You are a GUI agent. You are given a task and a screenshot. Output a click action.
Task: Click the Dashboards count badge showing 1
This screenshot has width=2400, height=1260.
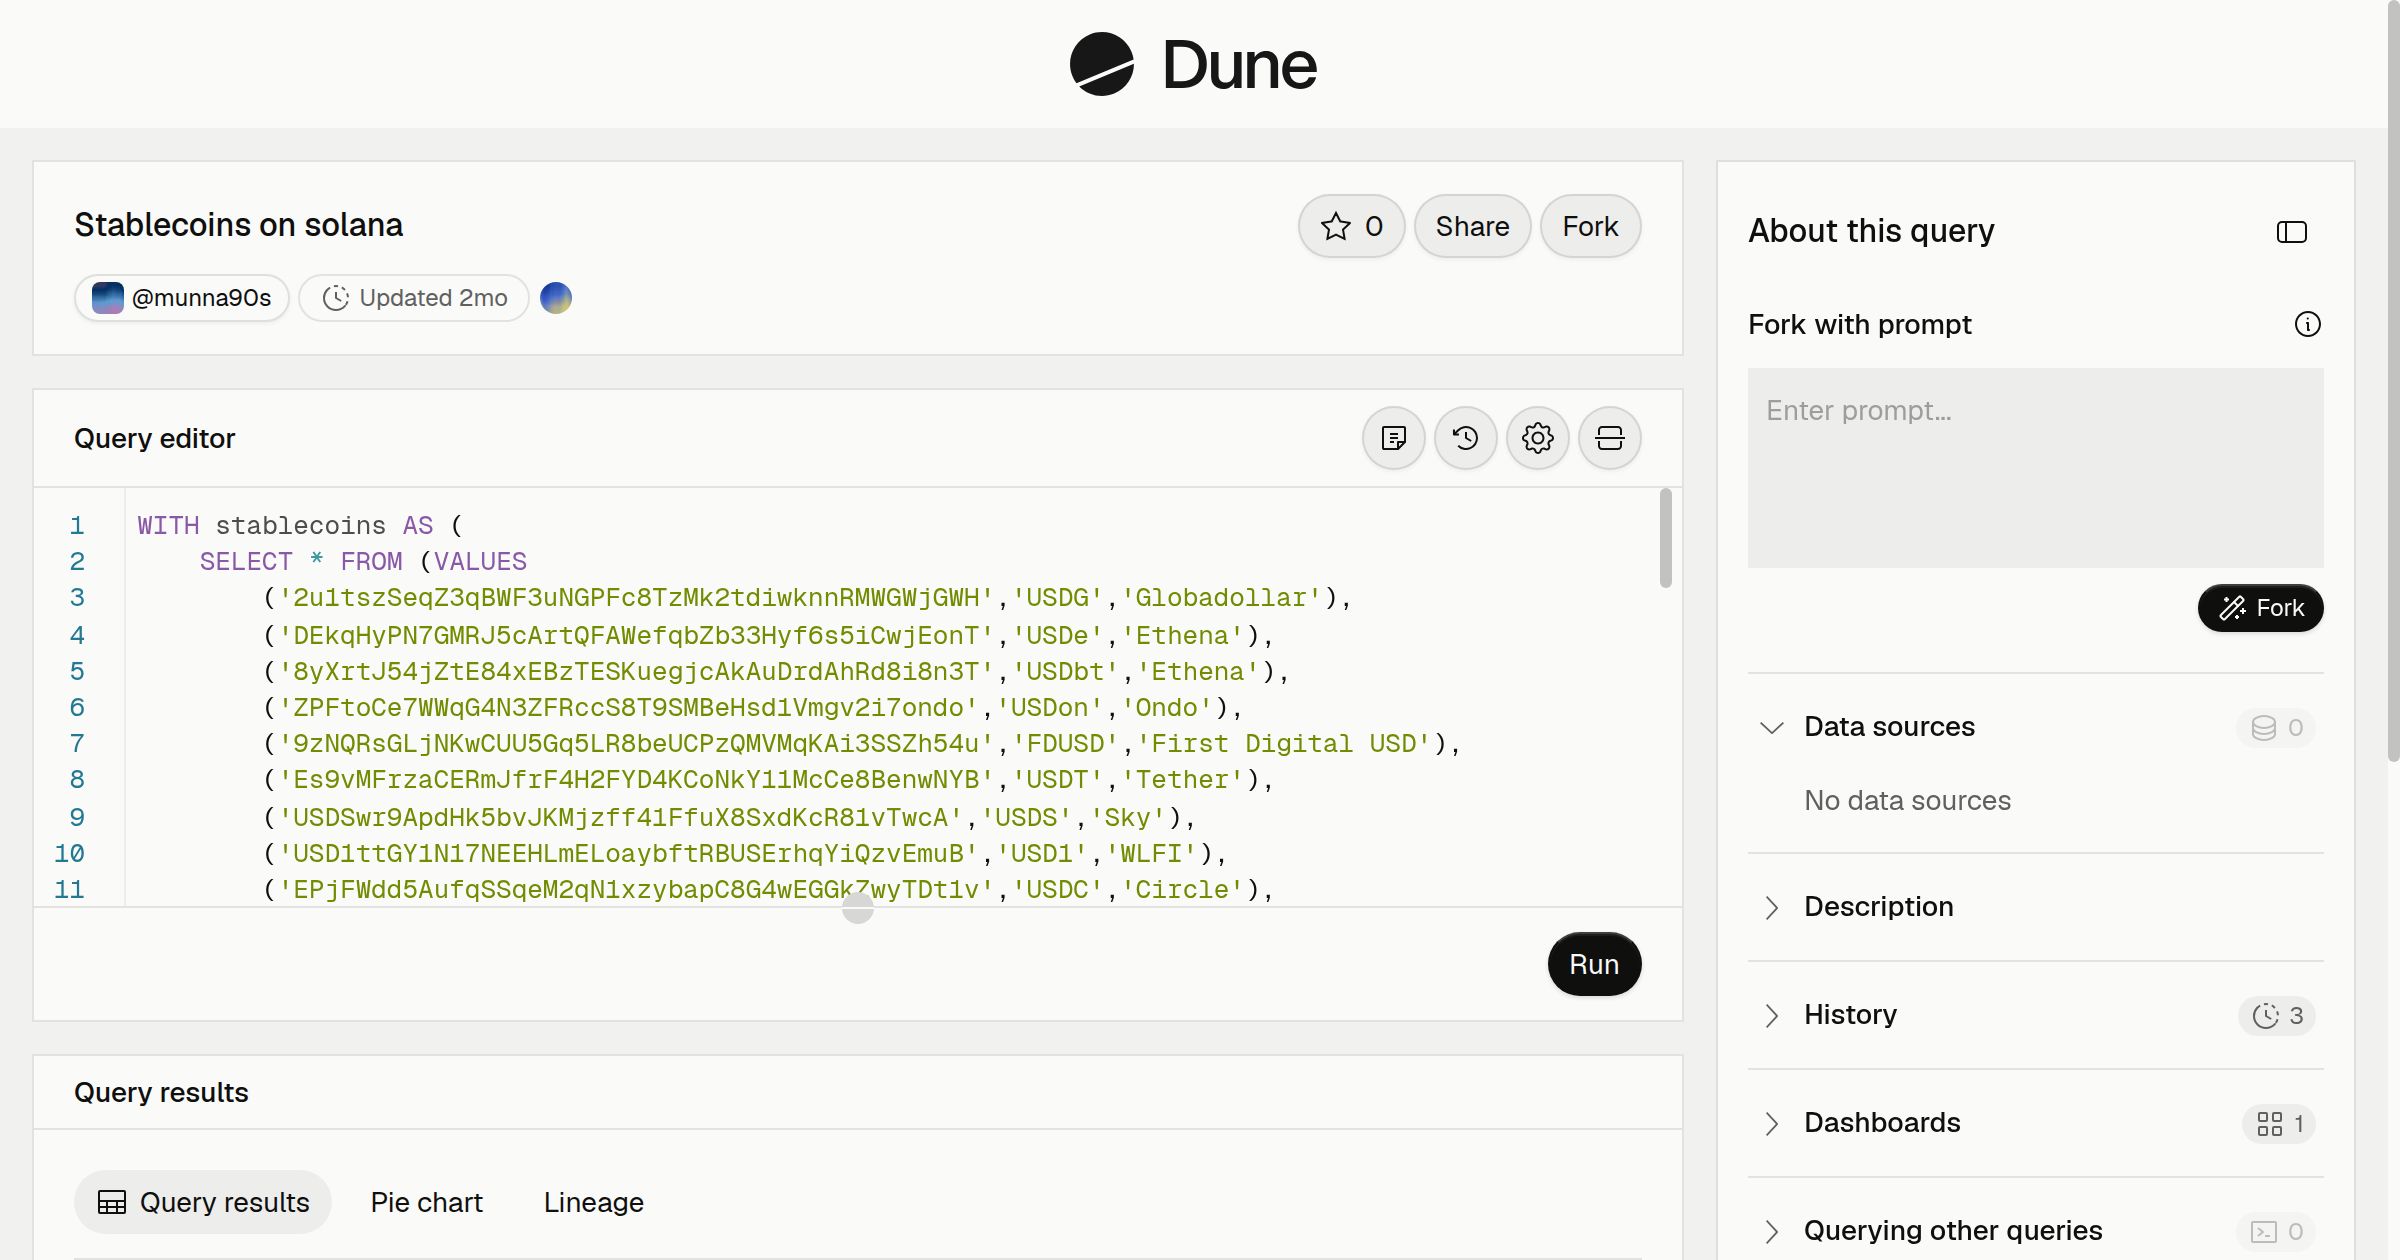coord(2279,1124)
